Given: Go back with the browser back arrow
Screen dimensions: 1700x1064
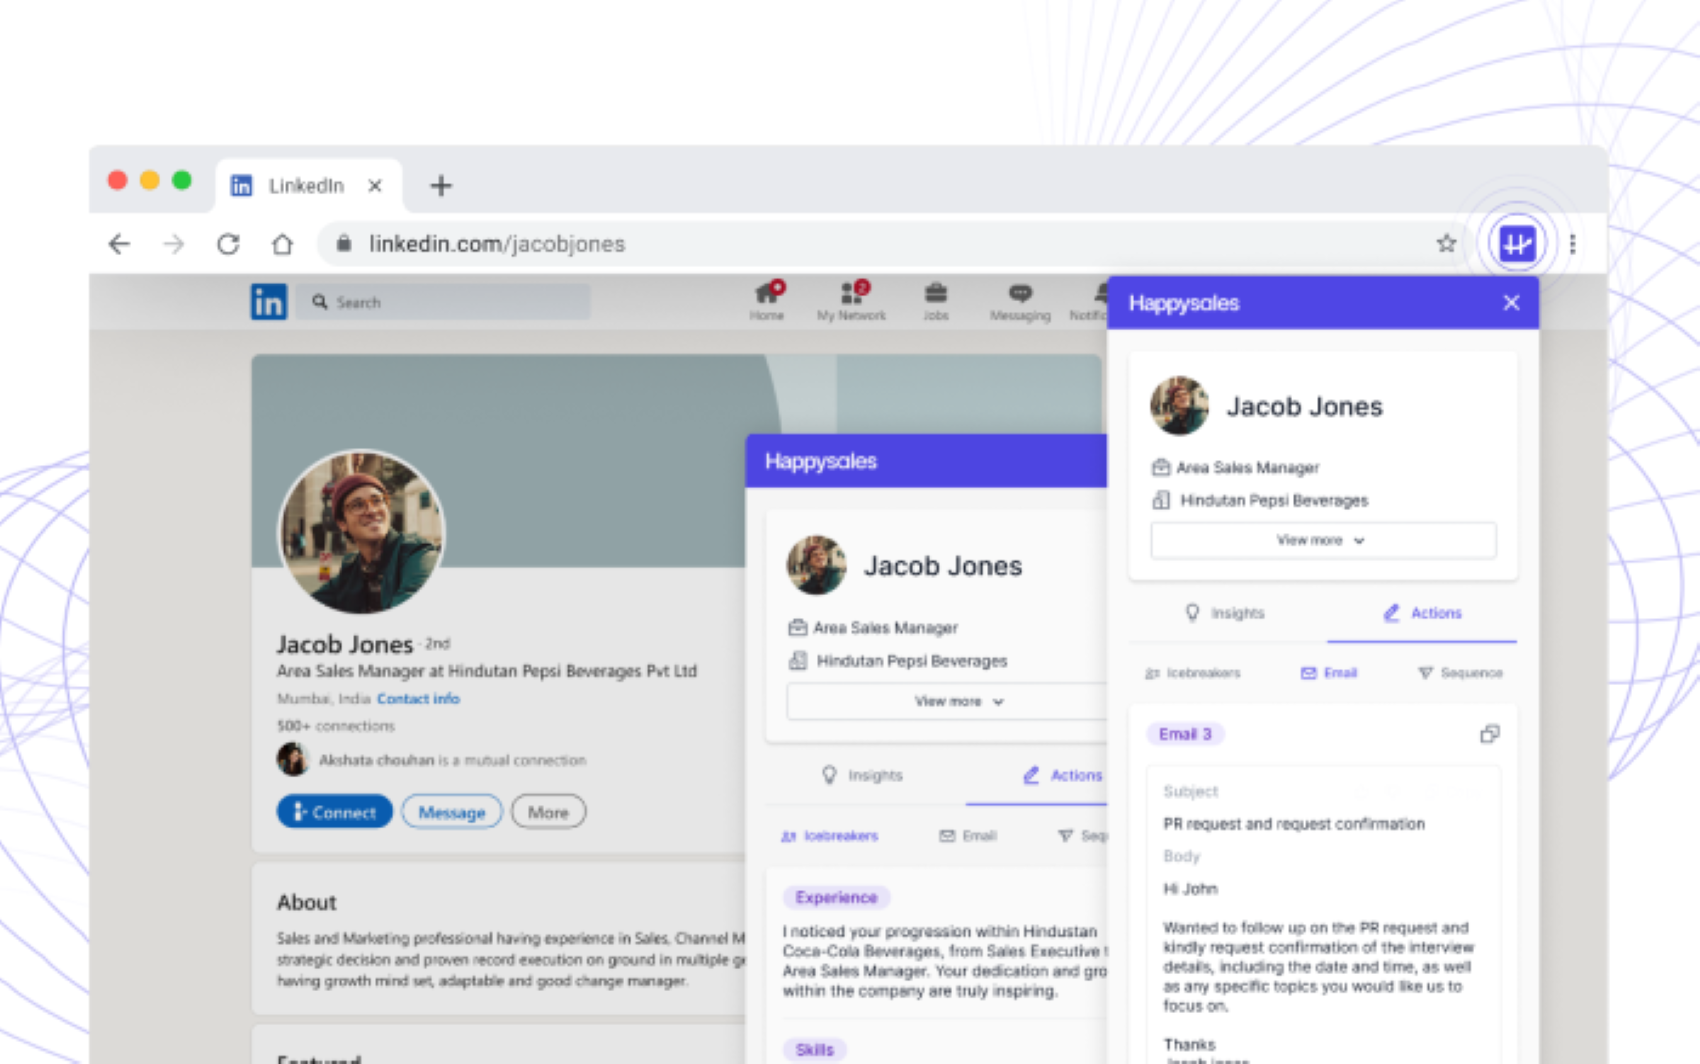Looking at the screenshot, I should pos(119,244).
